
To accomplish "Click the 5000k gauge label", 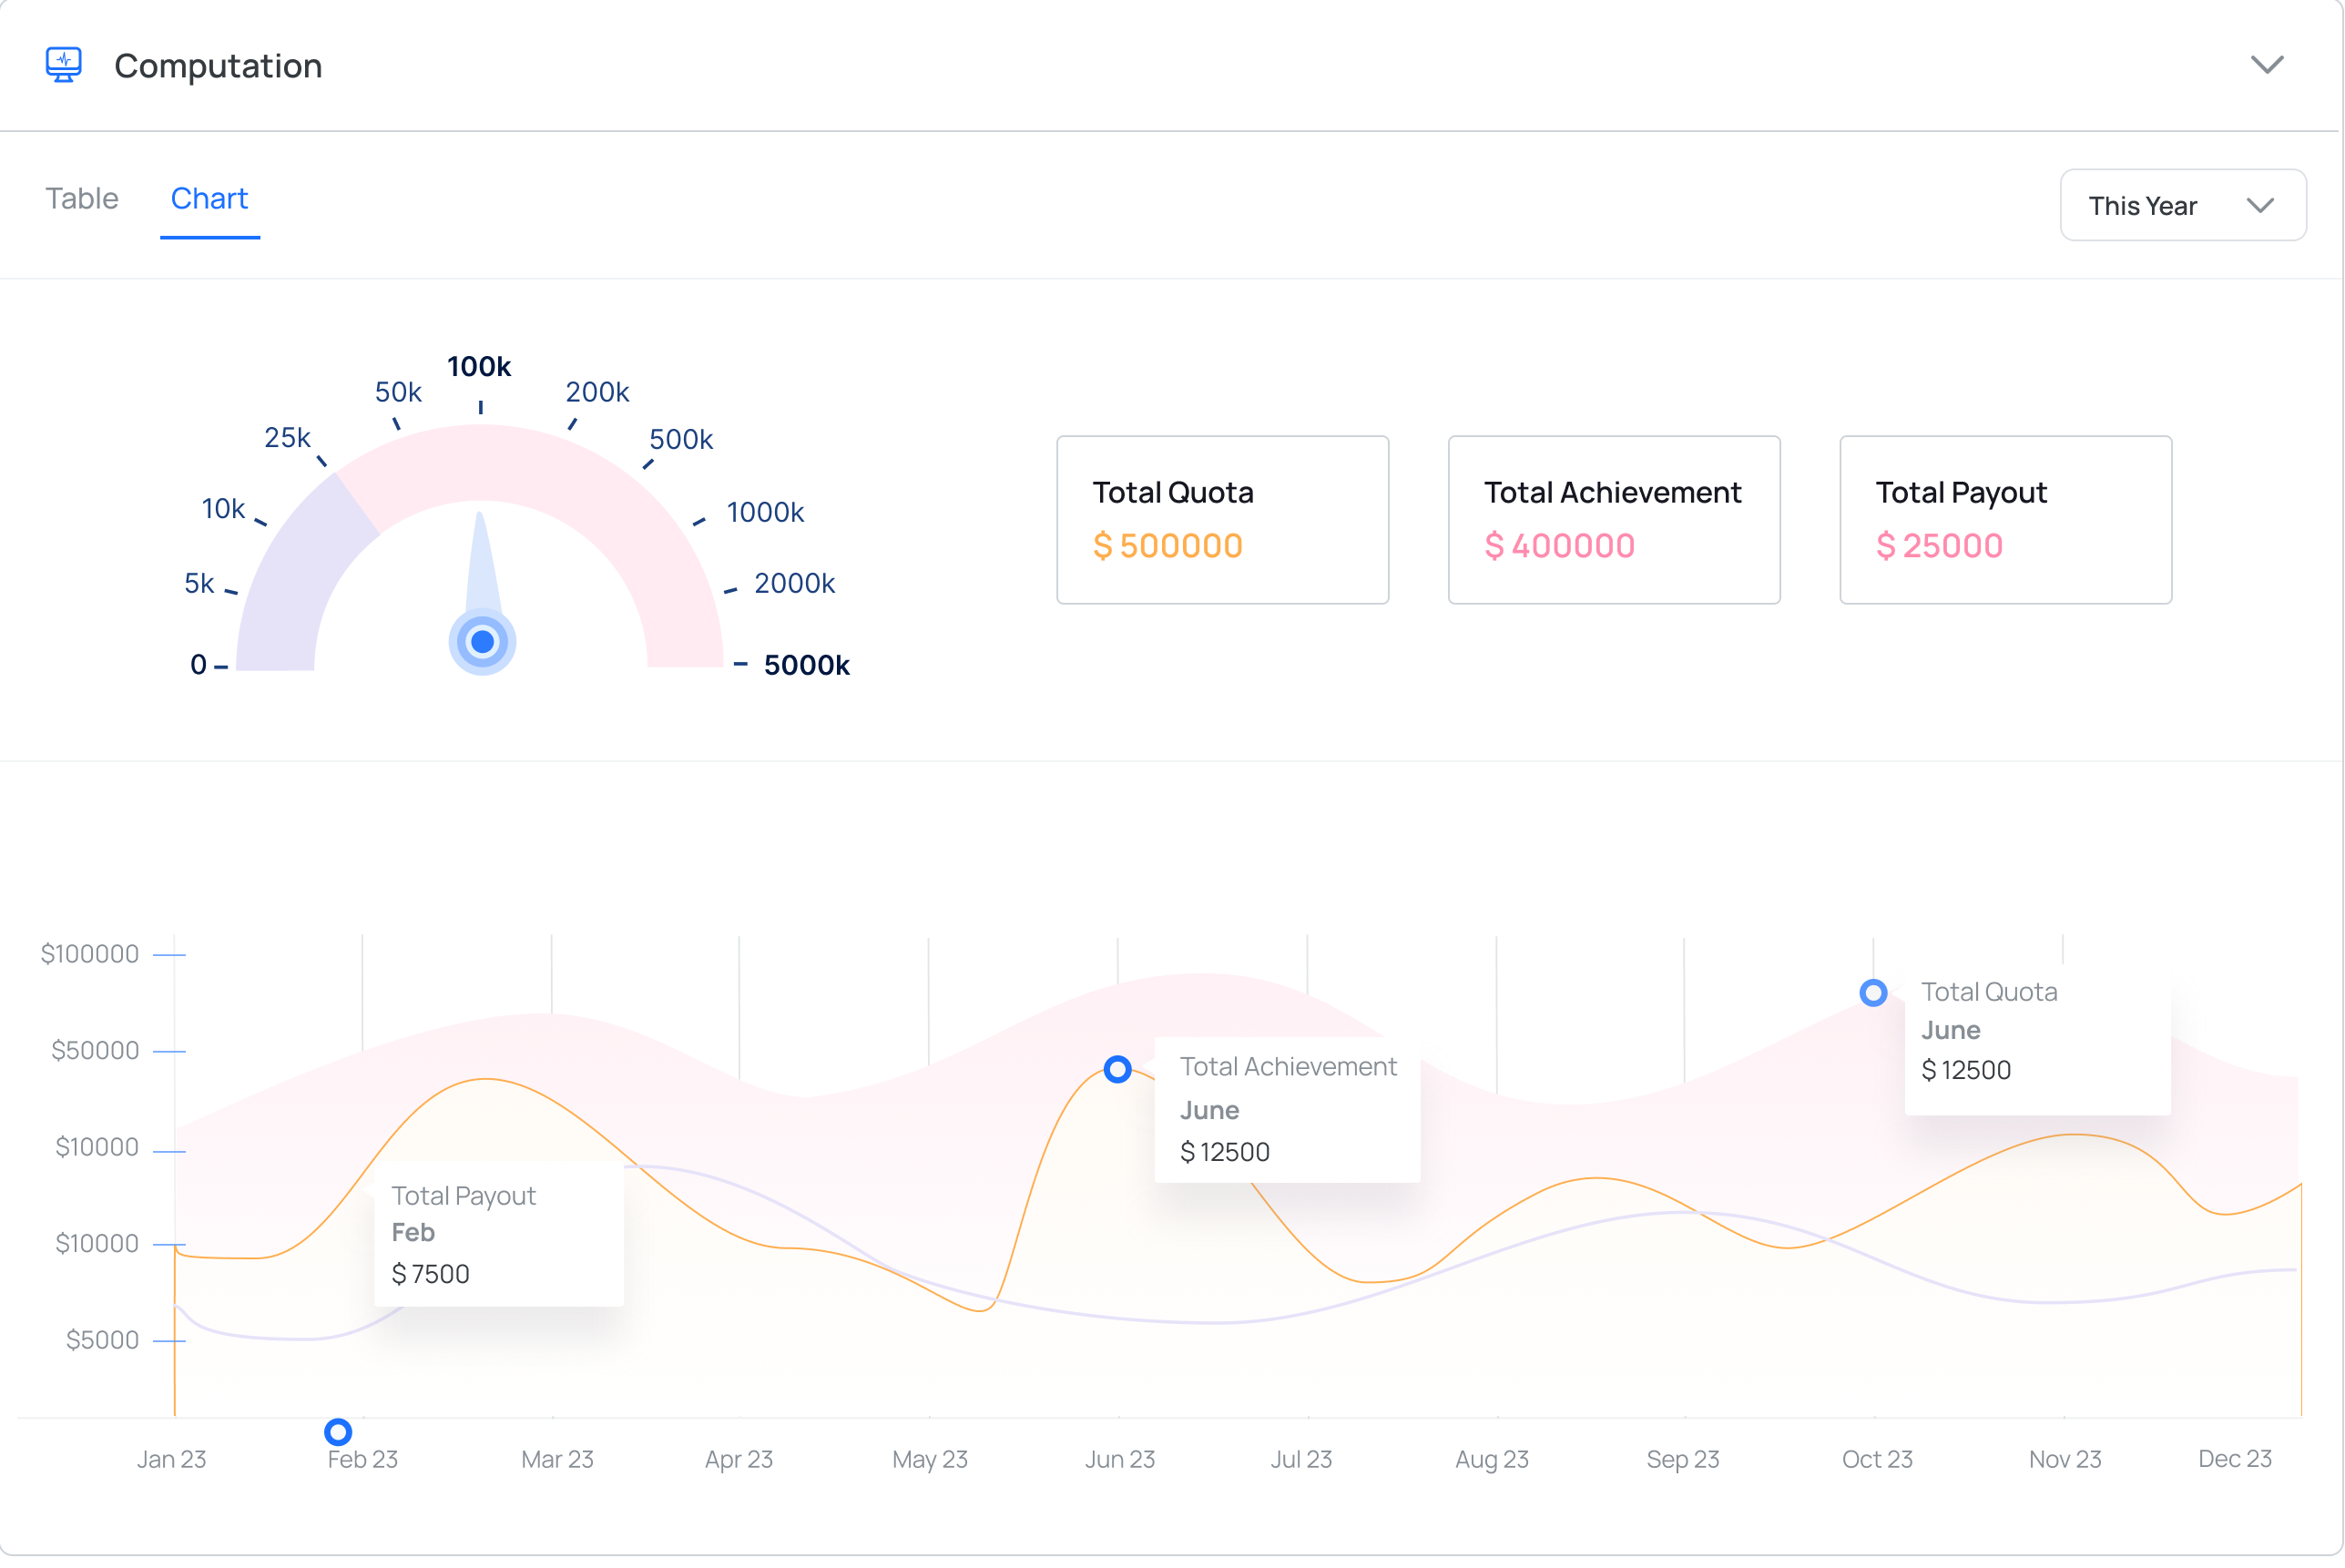I will point(806,666).
